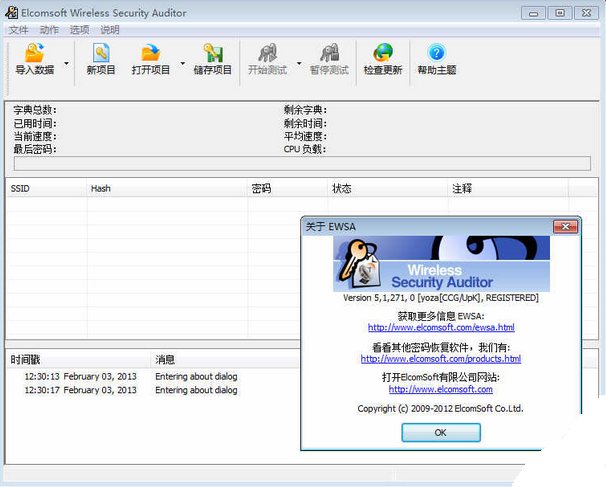Open the 动作 menu
The width and height of the screenshot is (606, 487).
[x=49, y=30]
